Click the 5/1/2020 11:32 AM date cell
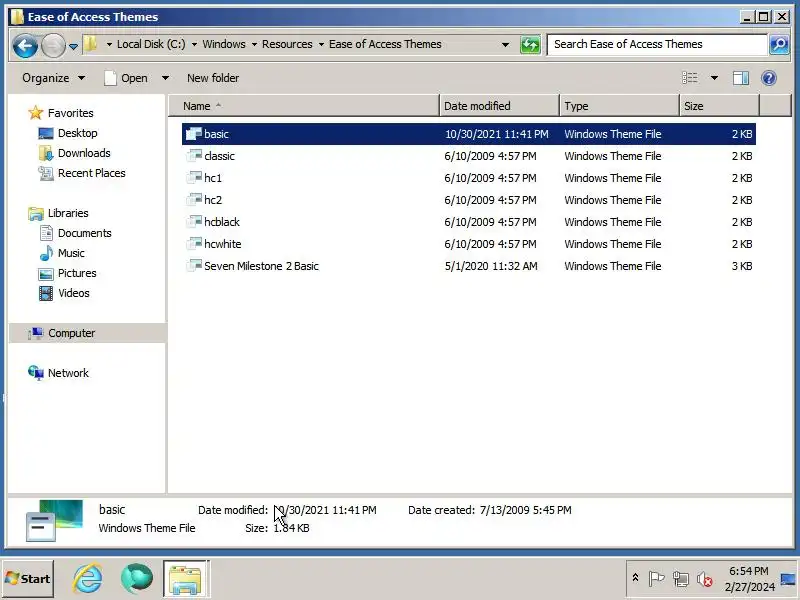Image resolution: width=800 pixels, height=600 pixels. click(490, 266)
